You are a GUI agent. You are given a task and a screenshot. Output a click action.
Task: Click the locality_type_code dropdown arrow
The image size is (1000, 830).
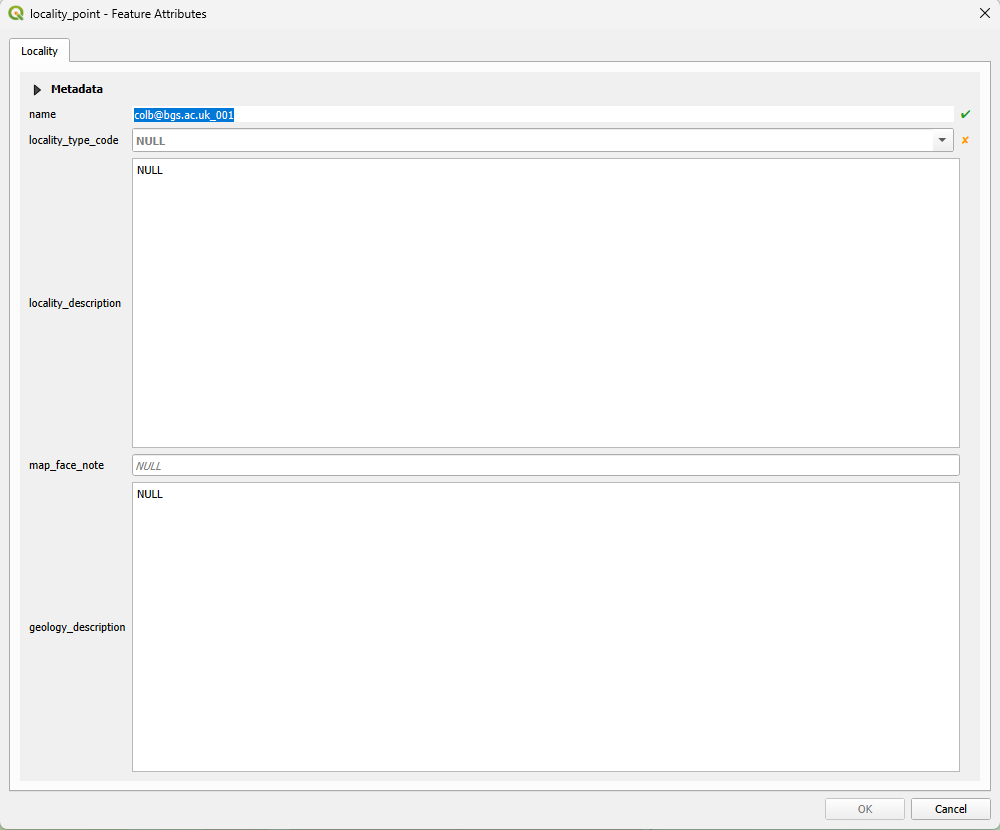[942, 140]
